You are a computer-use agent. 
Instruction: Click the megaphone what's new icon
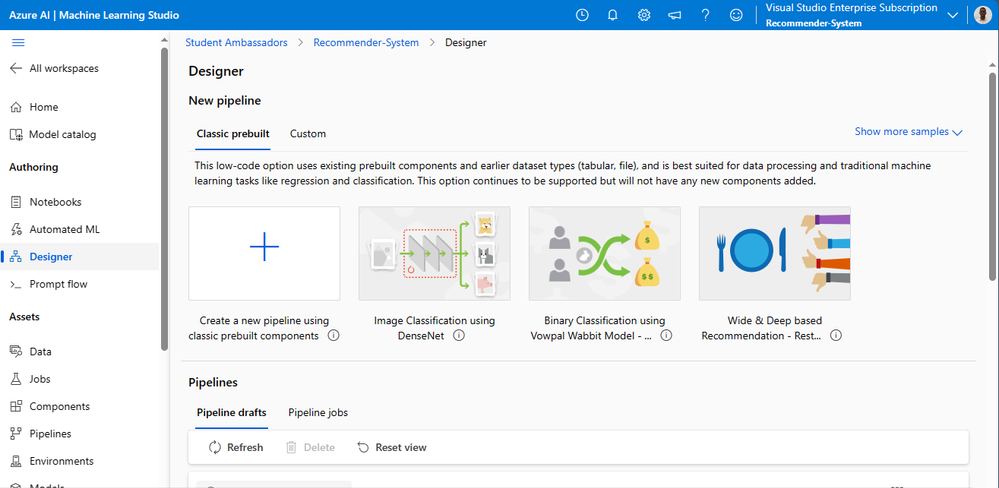point(675,15)
